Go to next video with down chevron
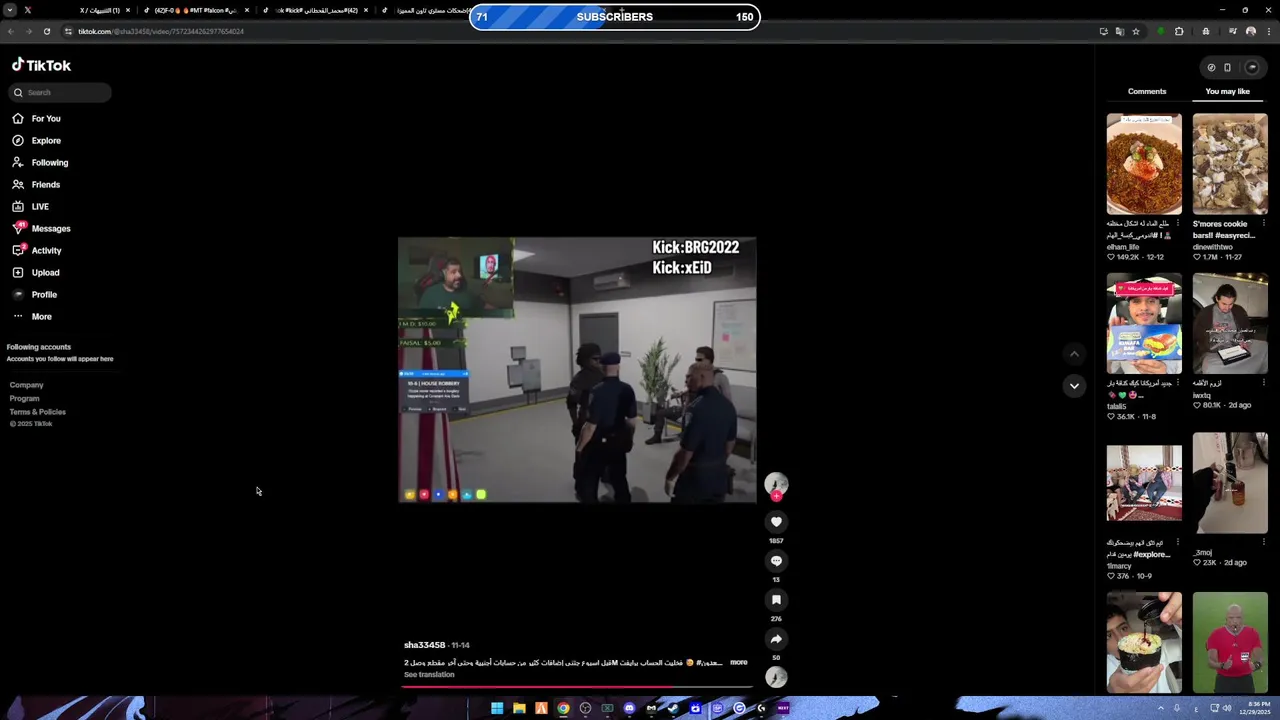This screenshot has height=720, width=1280. [1074, 386]
